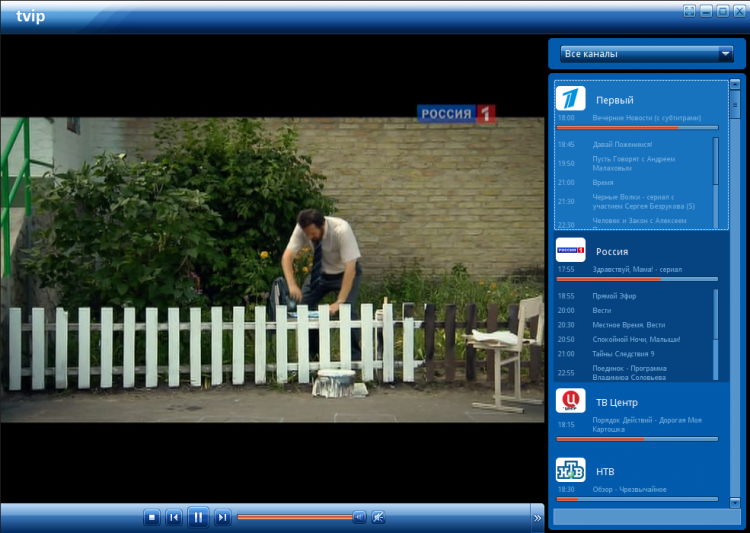Click the video playback area
750x533 pixels.
(272, 269)
